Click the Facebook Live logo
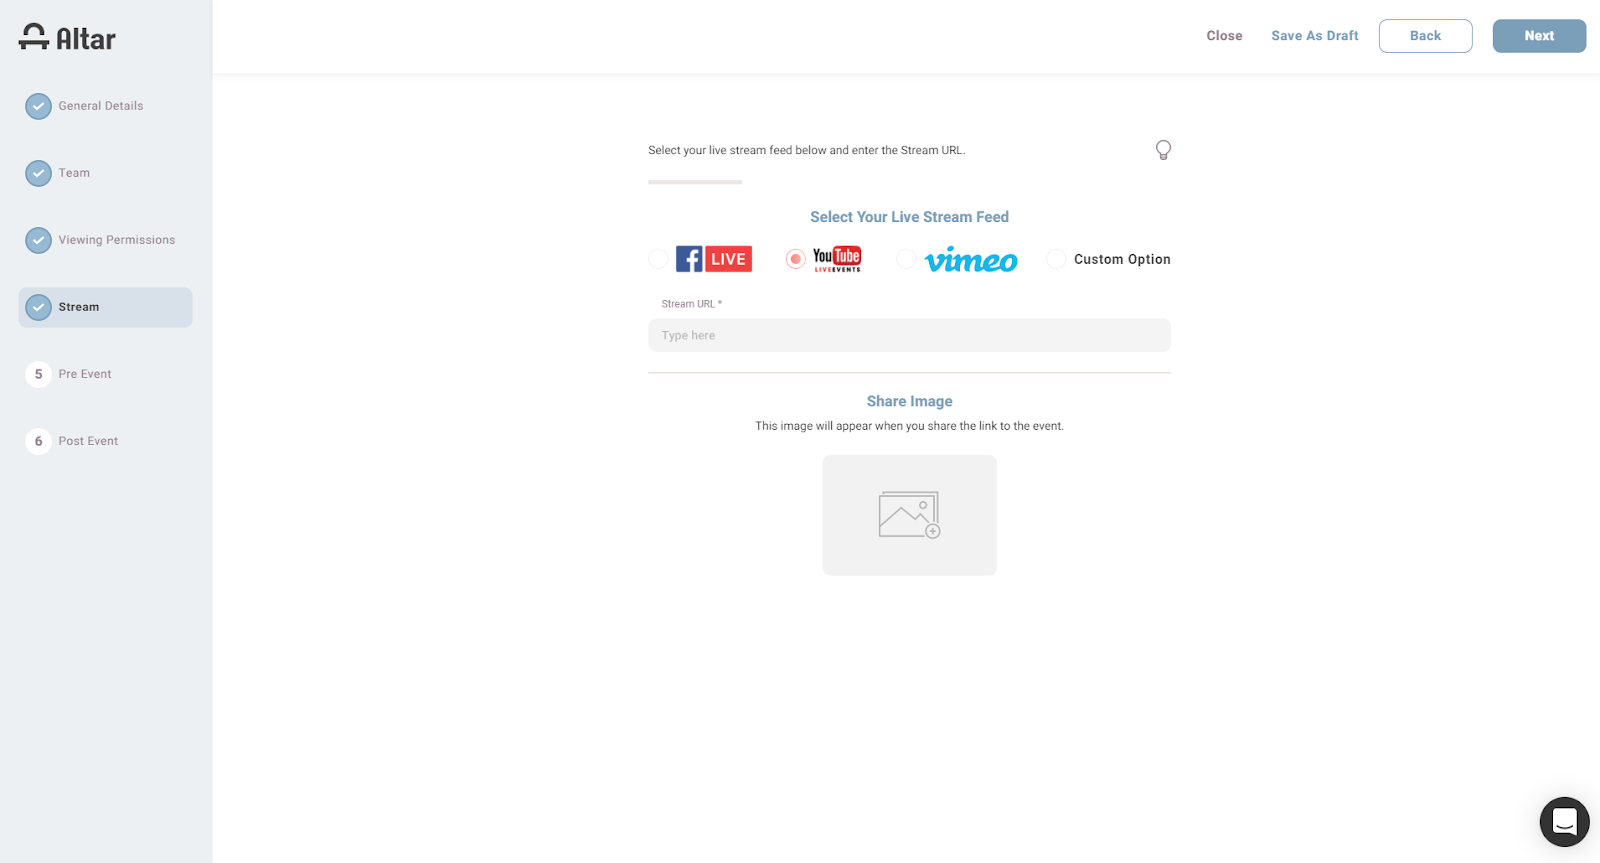The width and height of the screenshot is (1600, 863). pos(714,259)
